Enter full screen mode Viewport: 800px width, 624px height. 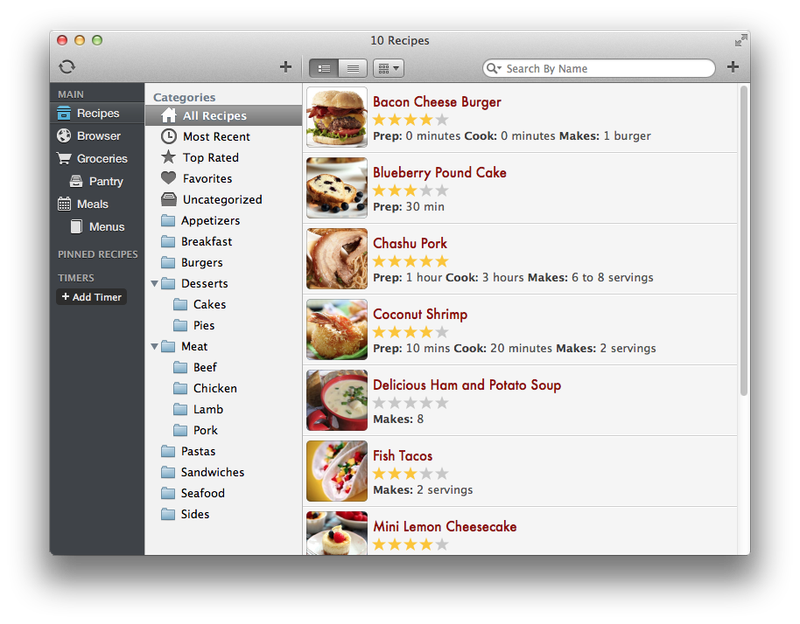[x=740, y=41]
